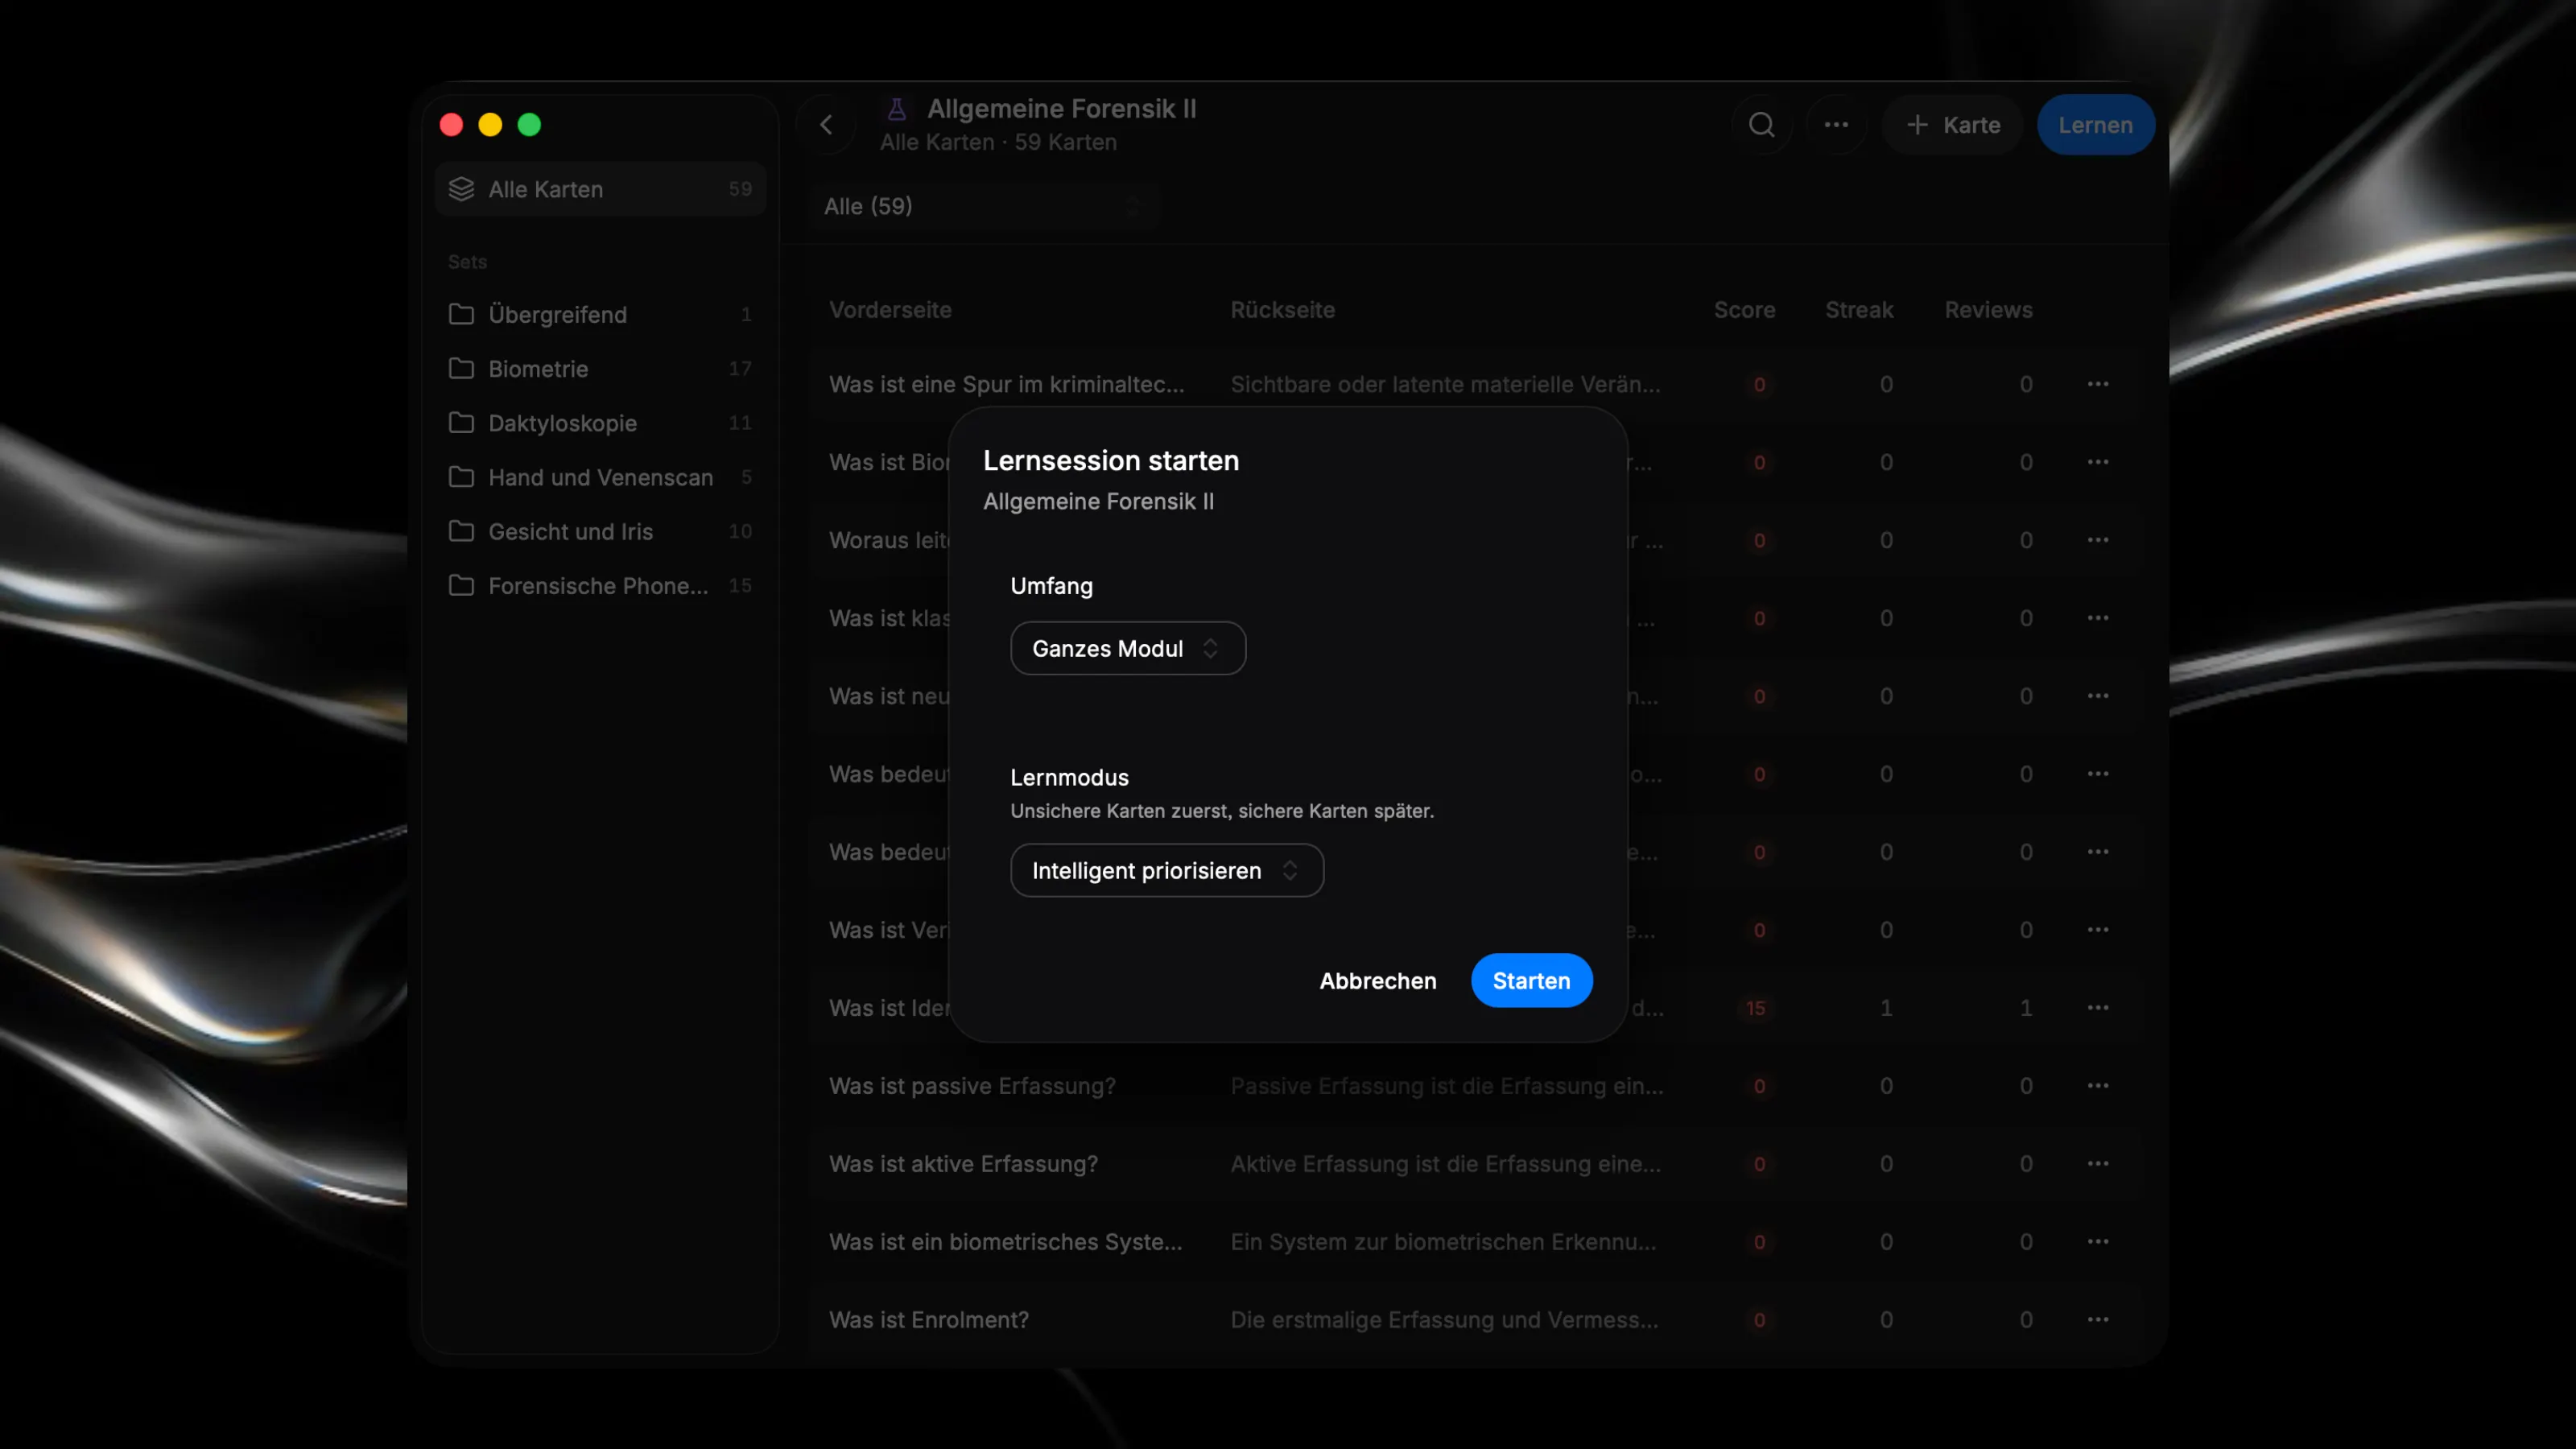Open the Umfang dropdown showing Ganzes Modul
The height and width of the screenshot is (1449, 2576).
pos(1128,648)
